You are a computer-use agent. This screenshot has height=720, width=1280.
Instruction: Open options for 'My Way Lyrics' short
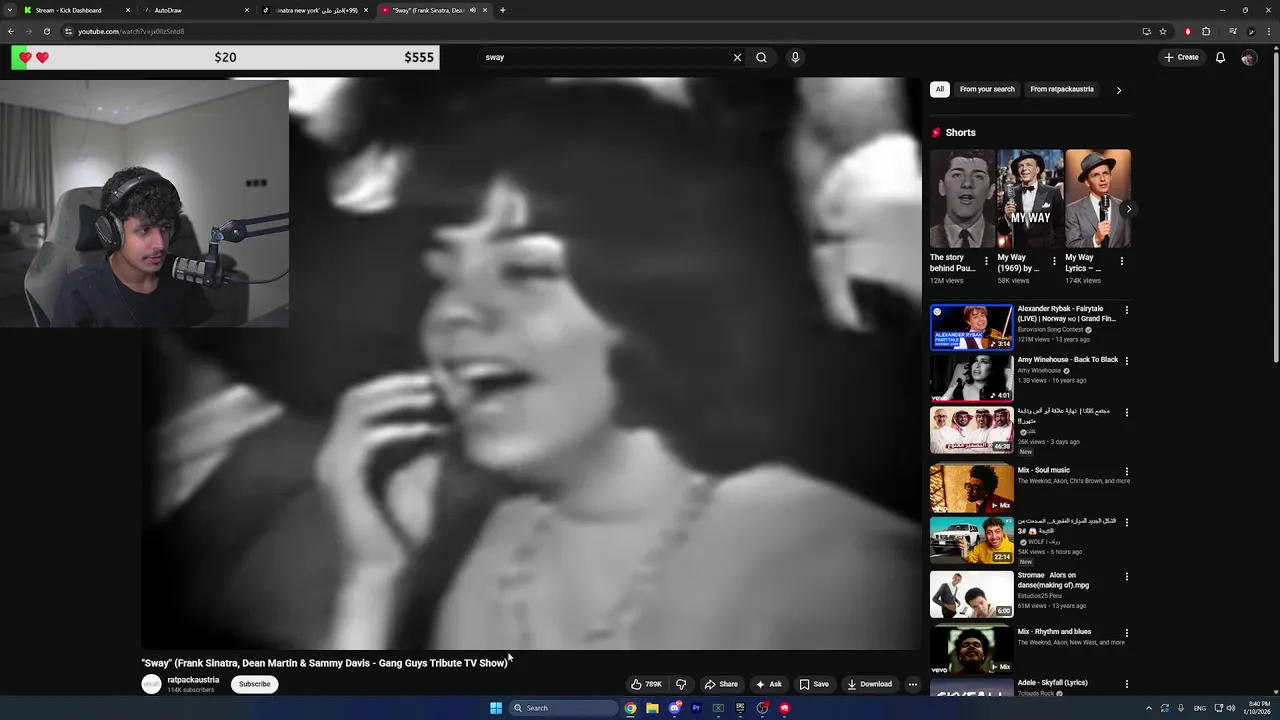point(1121,261)
